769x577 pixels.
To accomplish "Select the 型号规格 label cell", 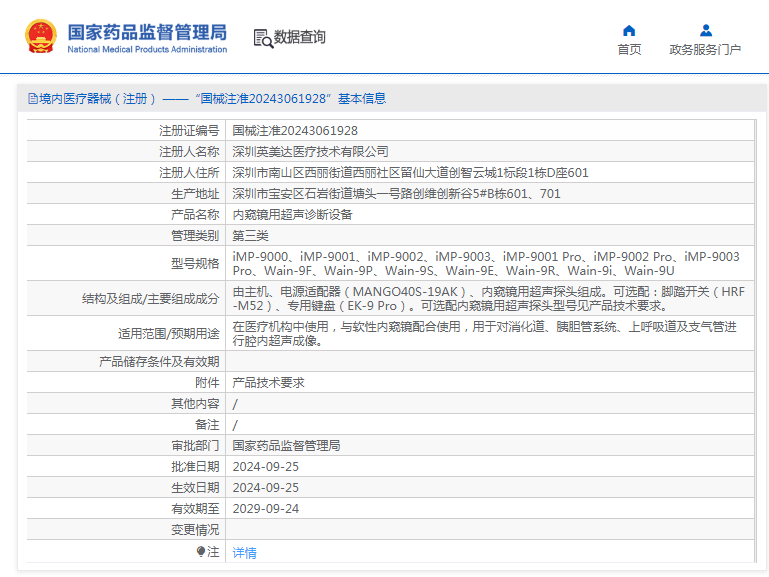I will (126, 264).
